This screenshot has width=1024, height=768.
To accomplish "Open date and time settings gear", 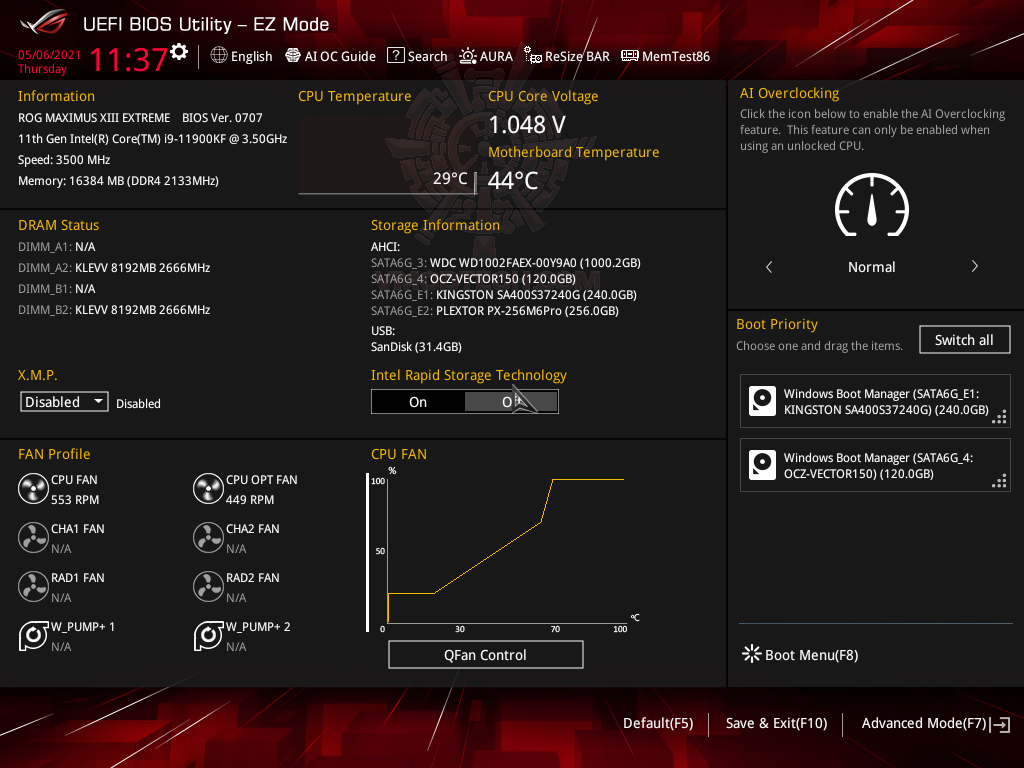I will (179, 52).
